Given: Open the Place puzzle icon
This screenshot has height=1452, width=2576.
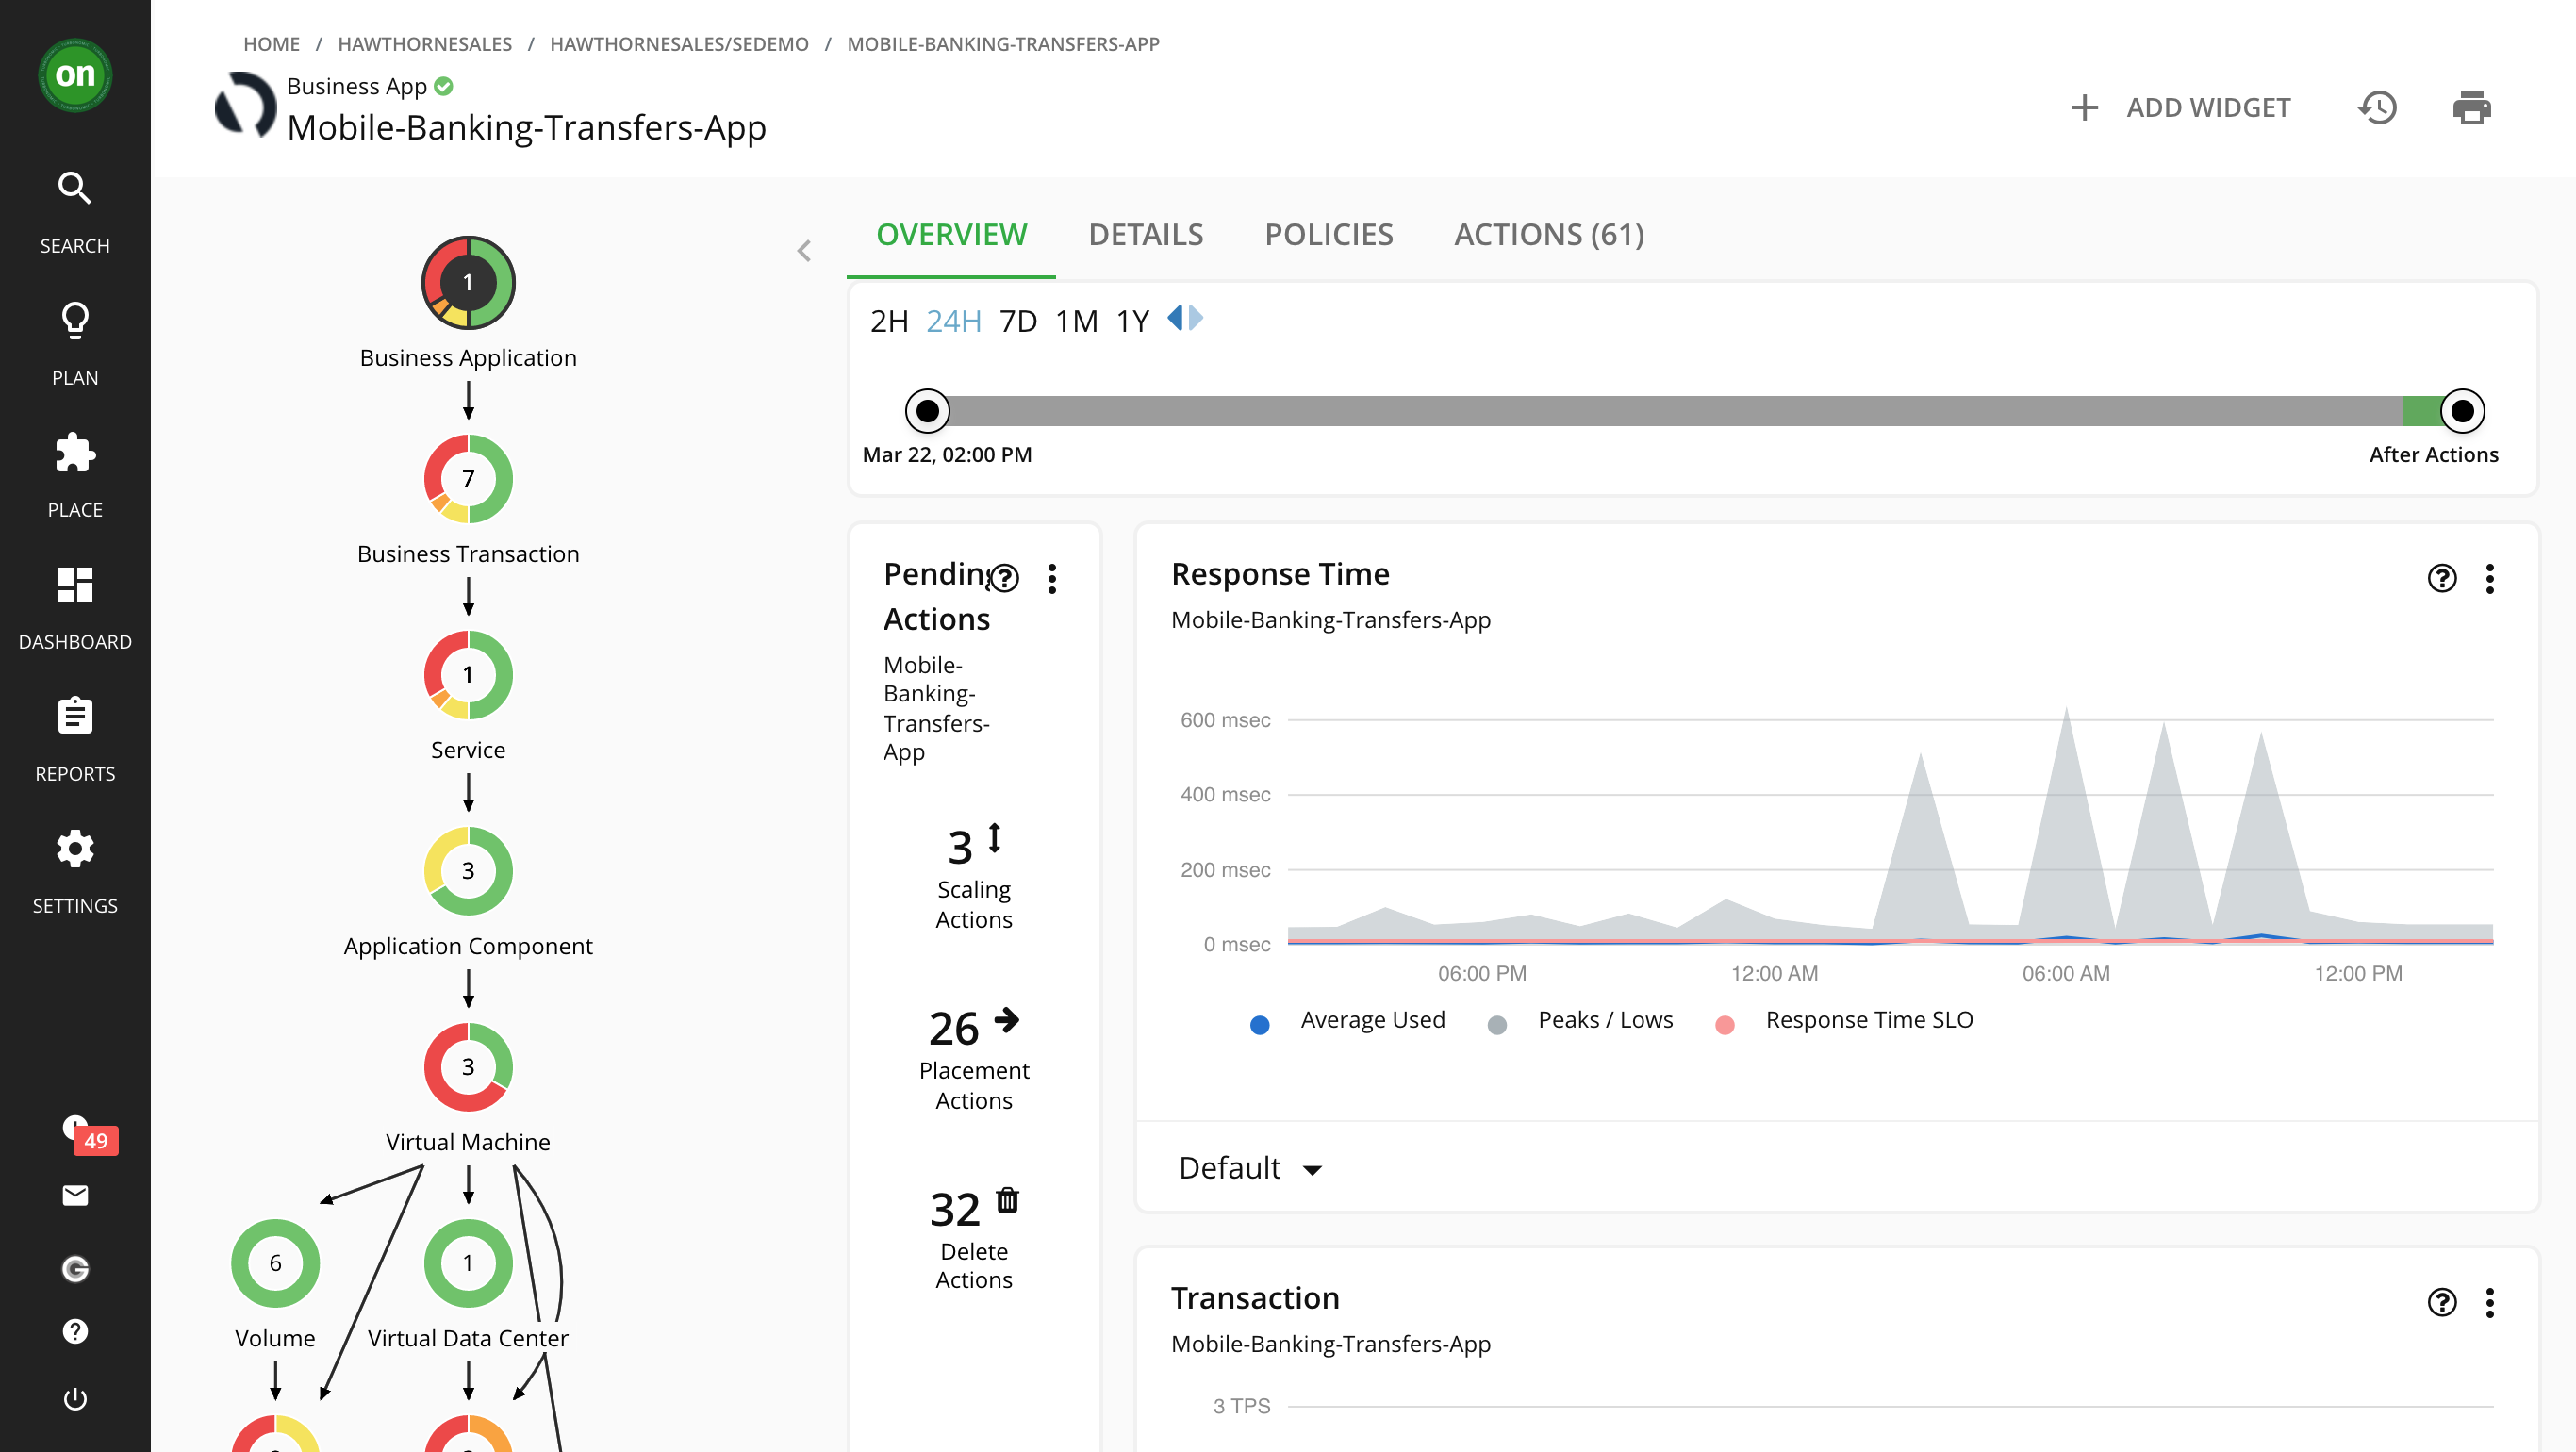Looking at the screenshot, I should (75, 453).
